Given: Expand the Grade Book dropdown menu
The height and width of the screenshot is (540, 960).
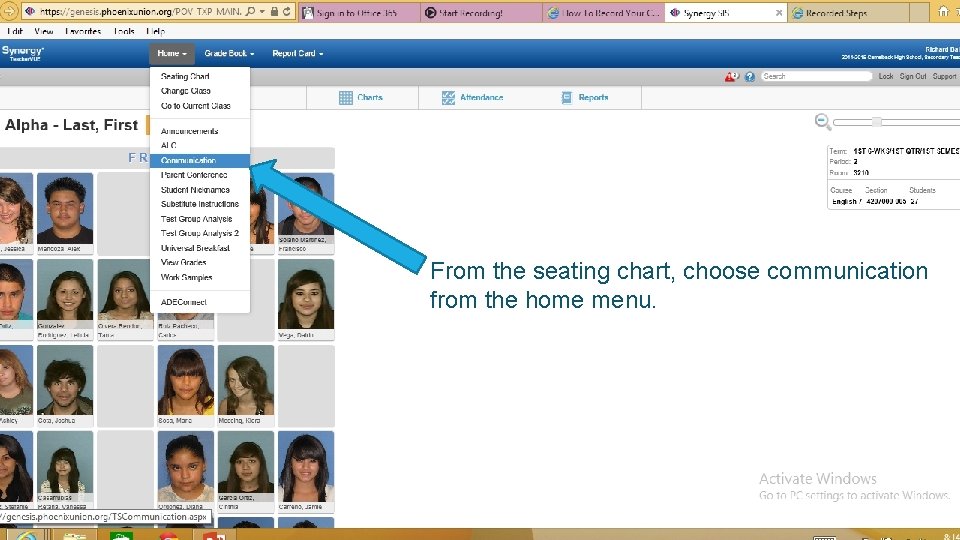Looking at the screenshot, I should click(x=229, y=53).
